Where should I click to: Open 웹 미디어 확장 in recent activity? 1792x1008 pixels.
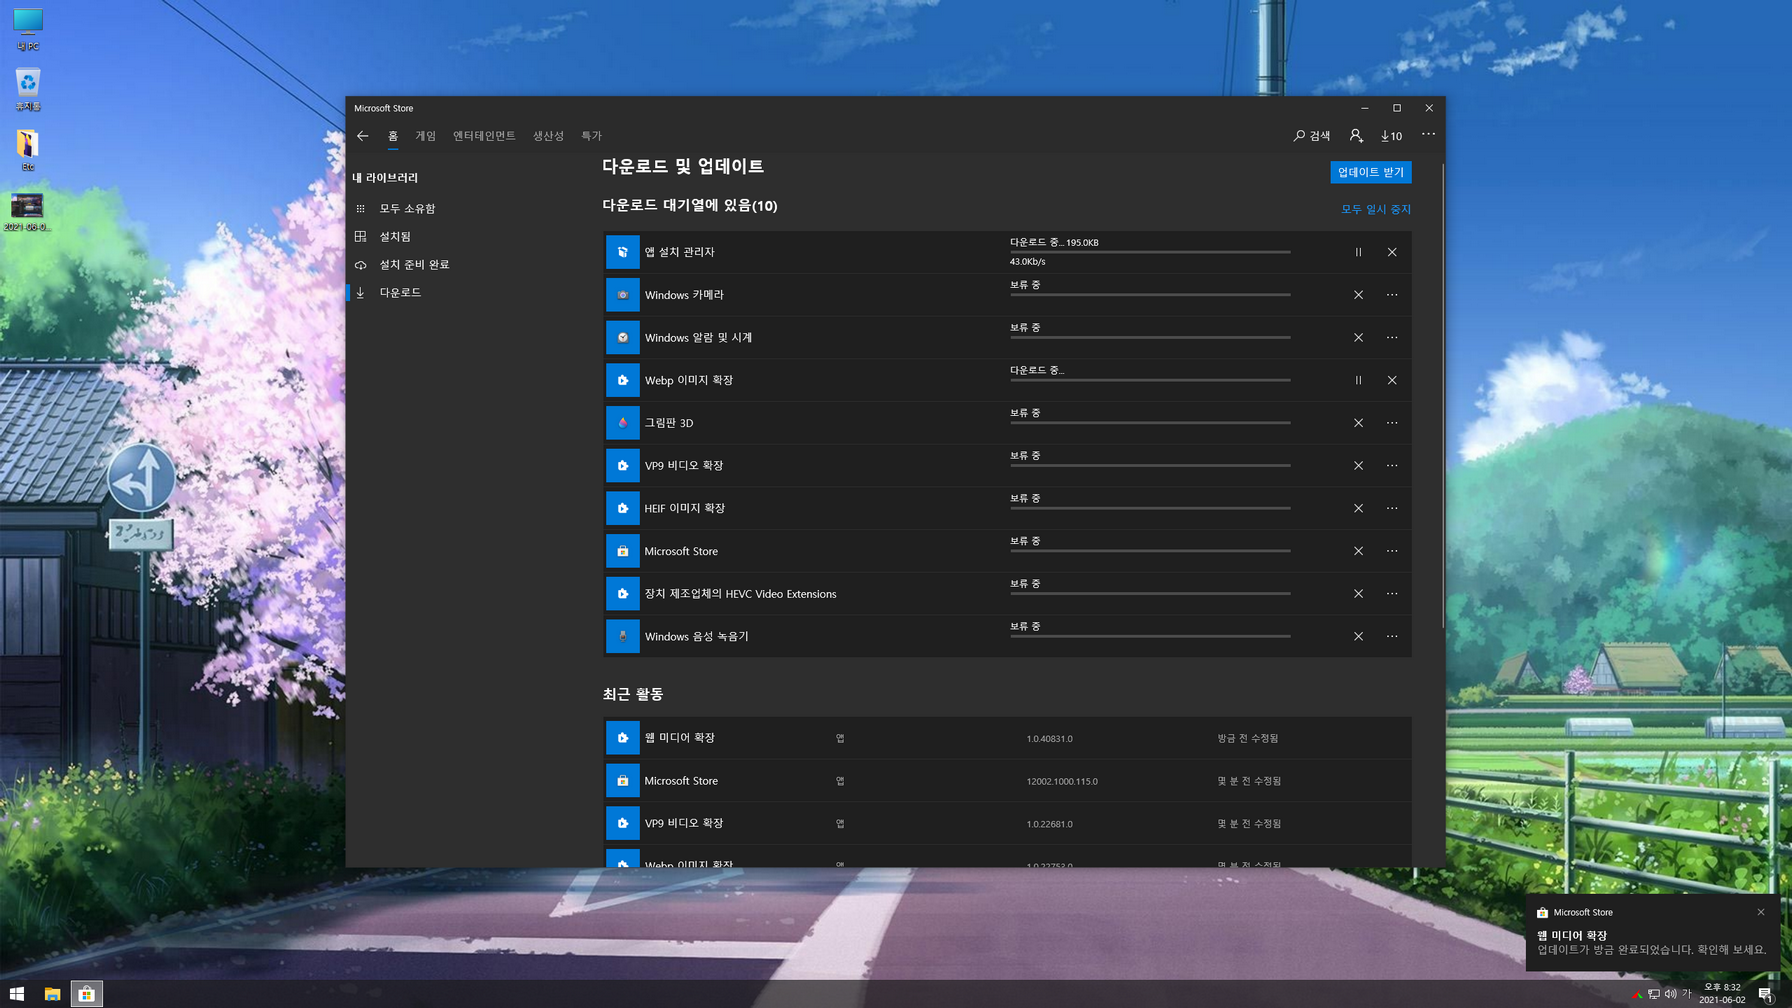coord(1008,738)
